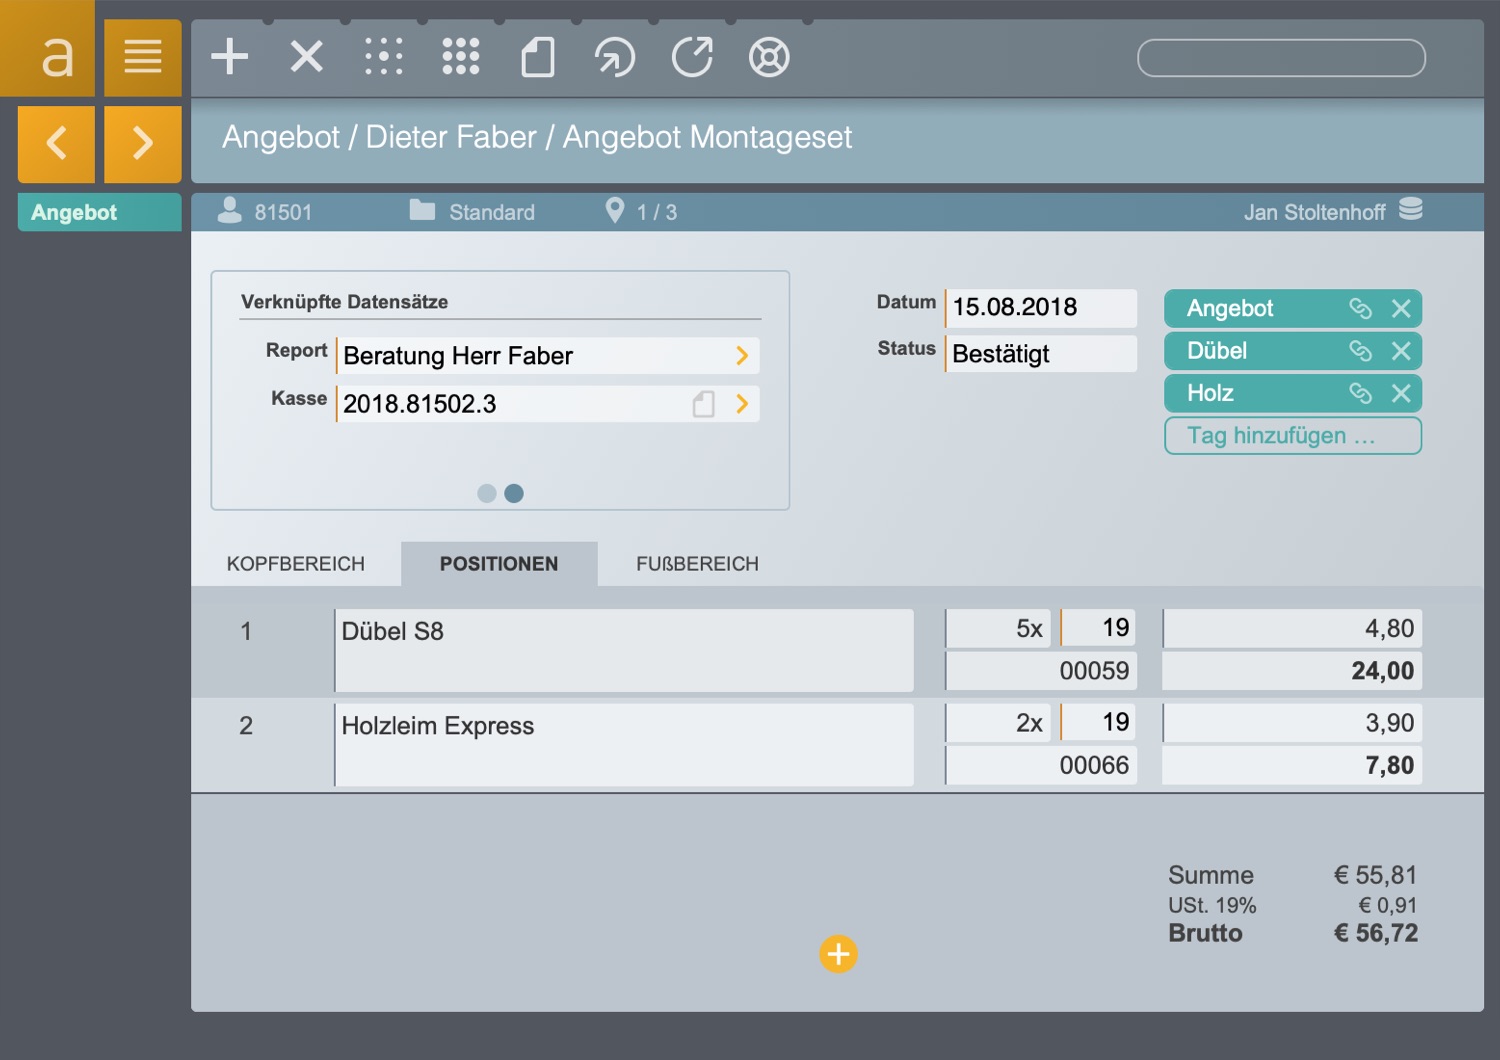Image resolution: width=1500 pixels, height=1060 pixels.
Task: Click the Dübel tag label
Action: pyautogui.click(x=1217, y=351)
